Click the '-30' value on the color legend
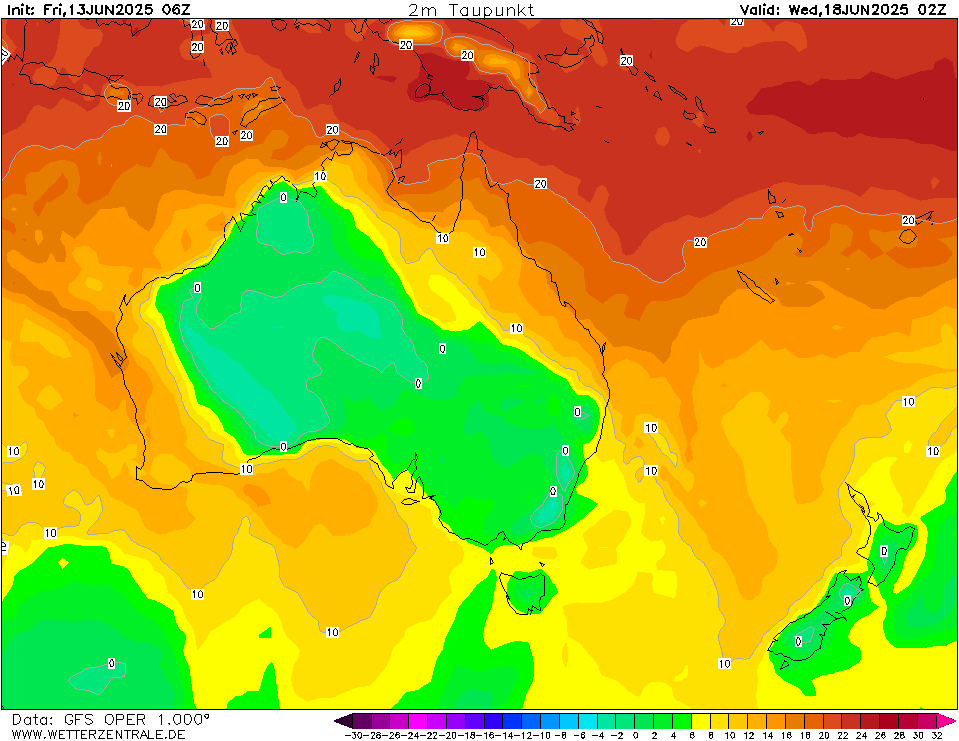 coord(354,735)
